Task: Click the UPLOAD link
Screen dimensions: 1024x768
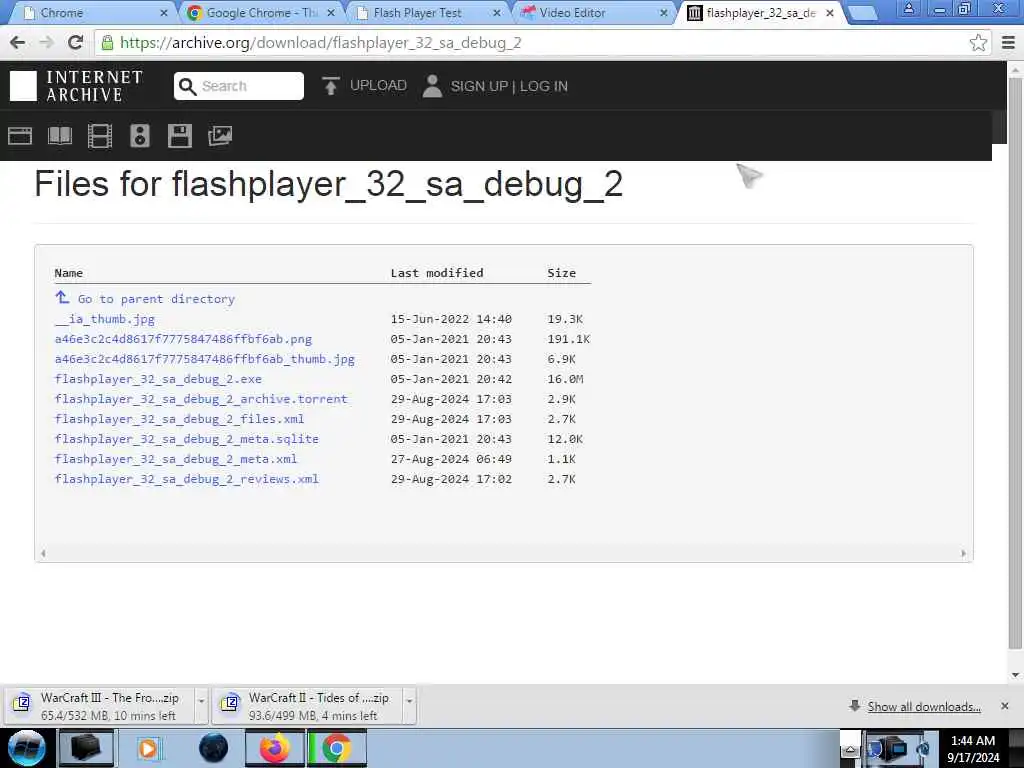Action: [x=378, y=86]
